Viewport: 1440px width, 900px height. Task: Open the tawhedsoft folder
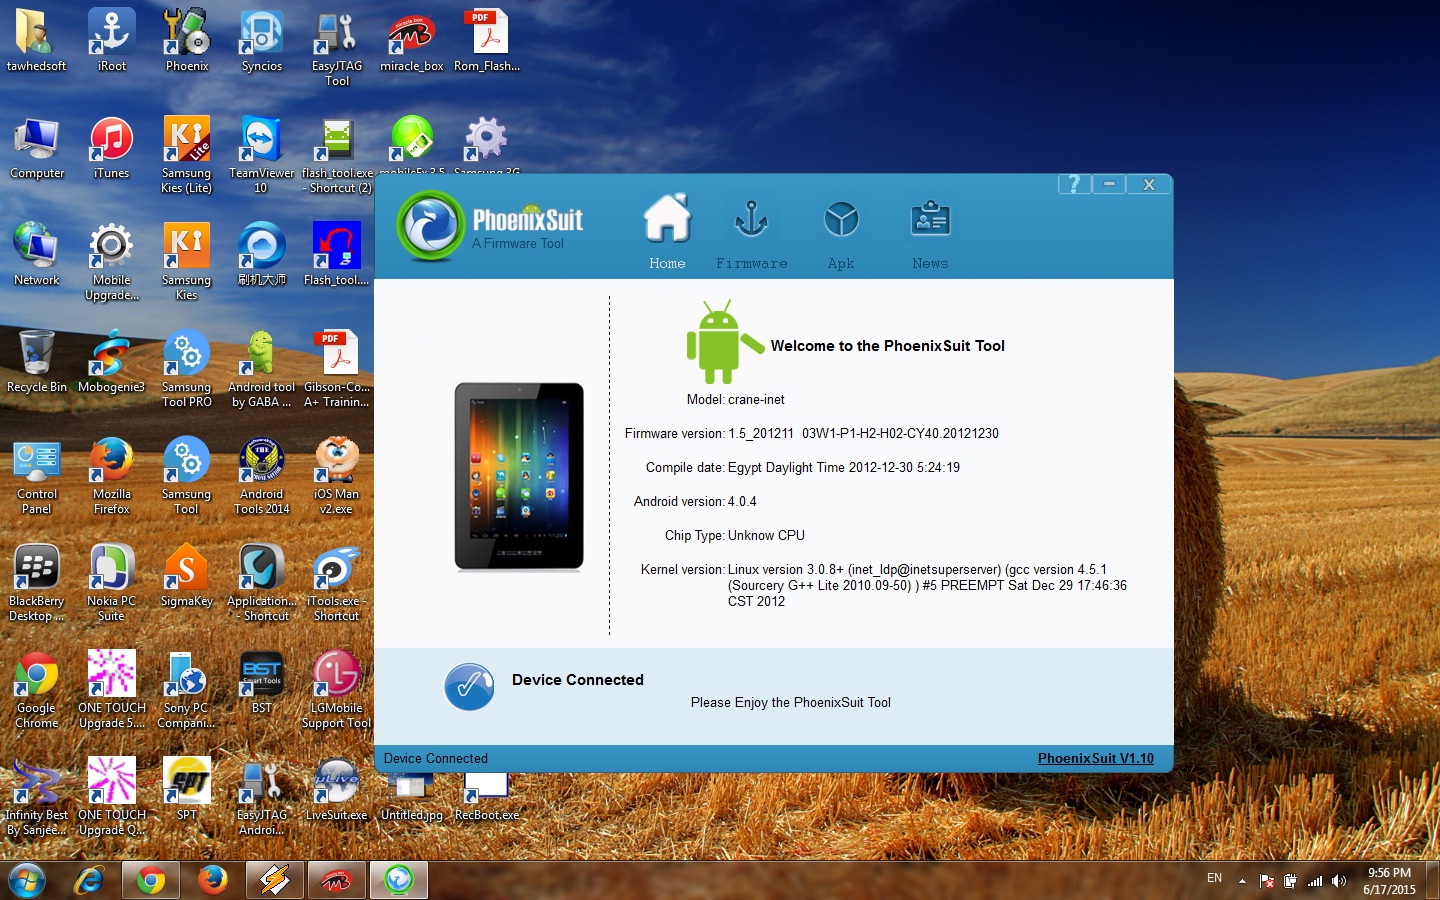coord(37,42)
